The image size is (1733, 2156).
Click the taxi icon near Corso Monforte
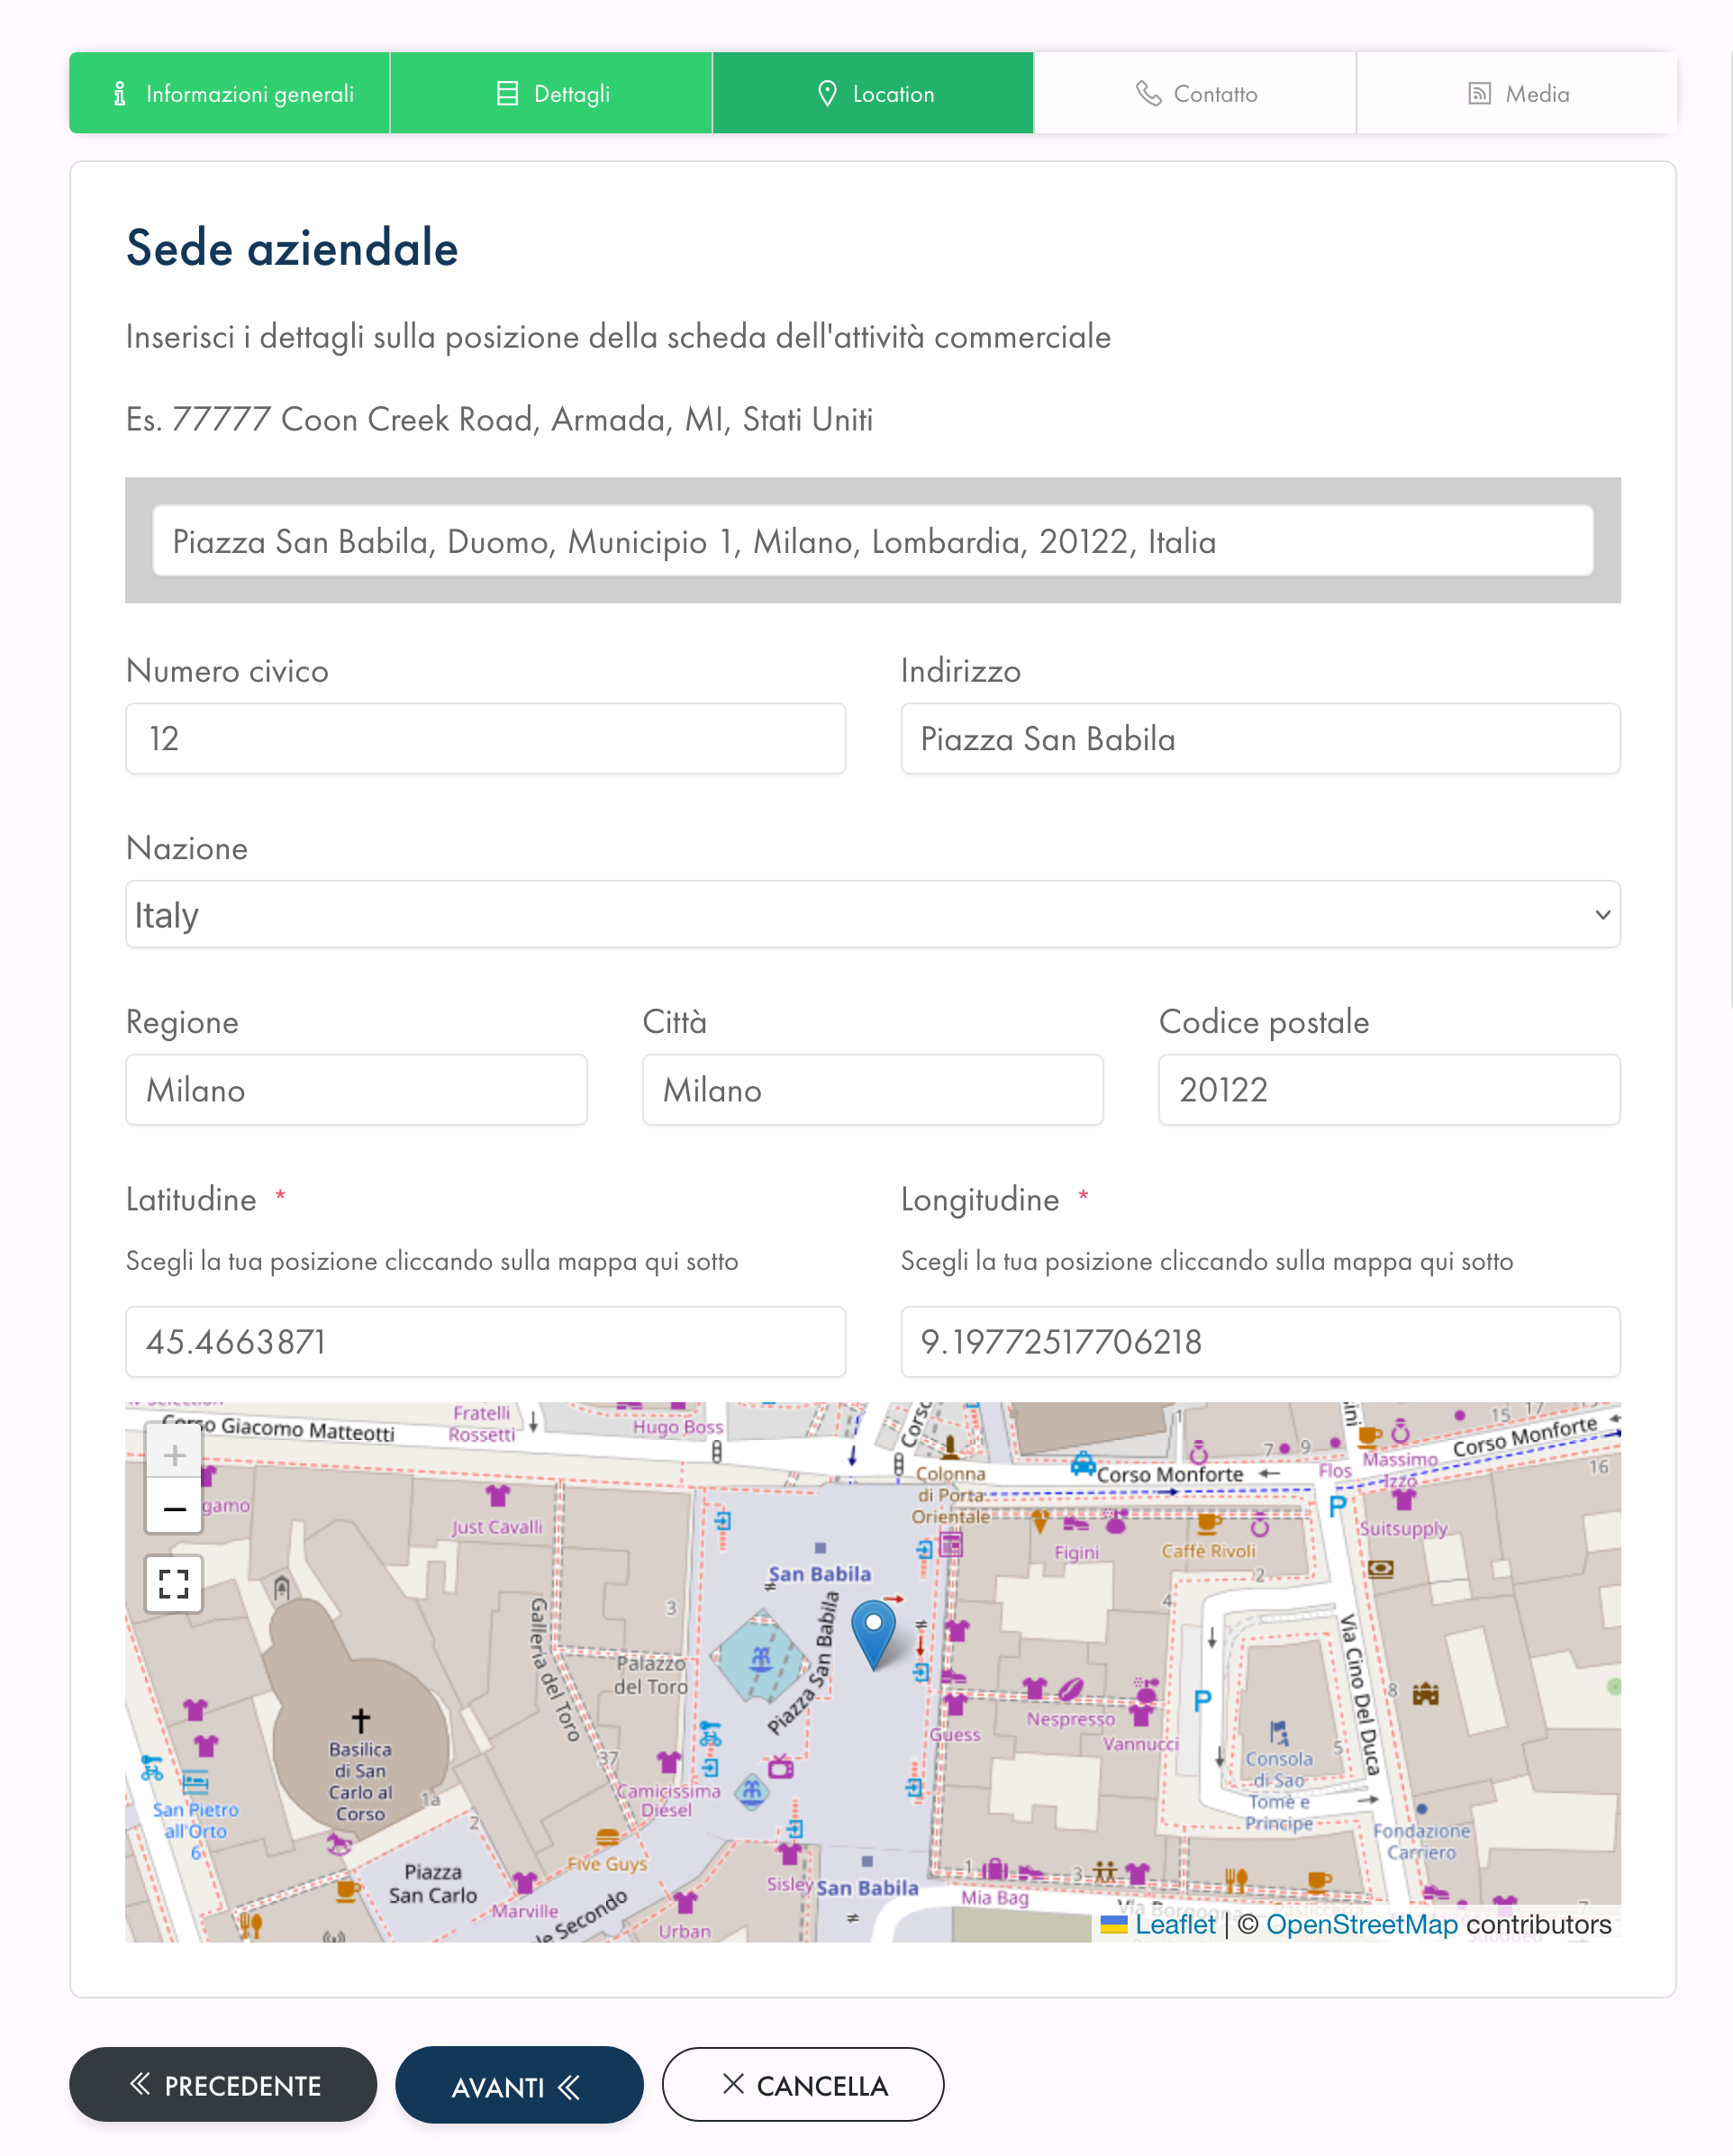(x=1083, y=1464)
